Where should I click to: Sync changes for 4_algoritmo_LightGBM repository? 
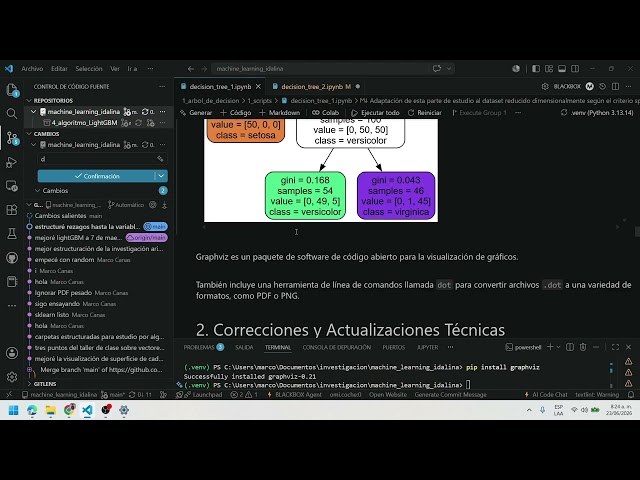tap(138, 123)
